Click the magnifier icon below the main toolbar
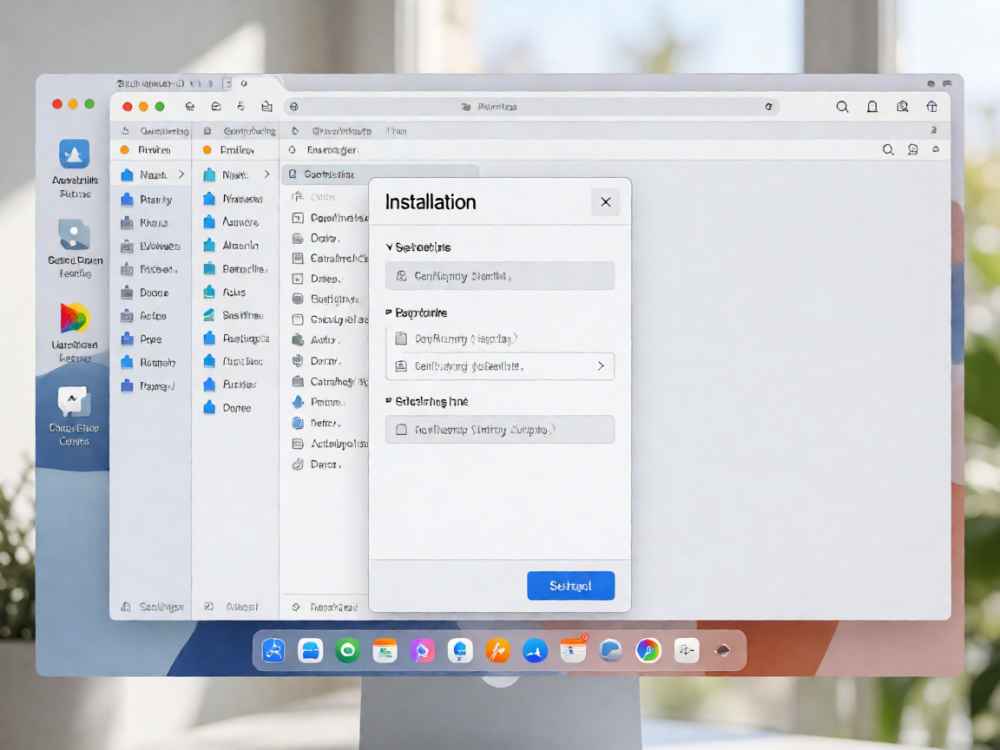1000x750 pixels. (888, 150)
